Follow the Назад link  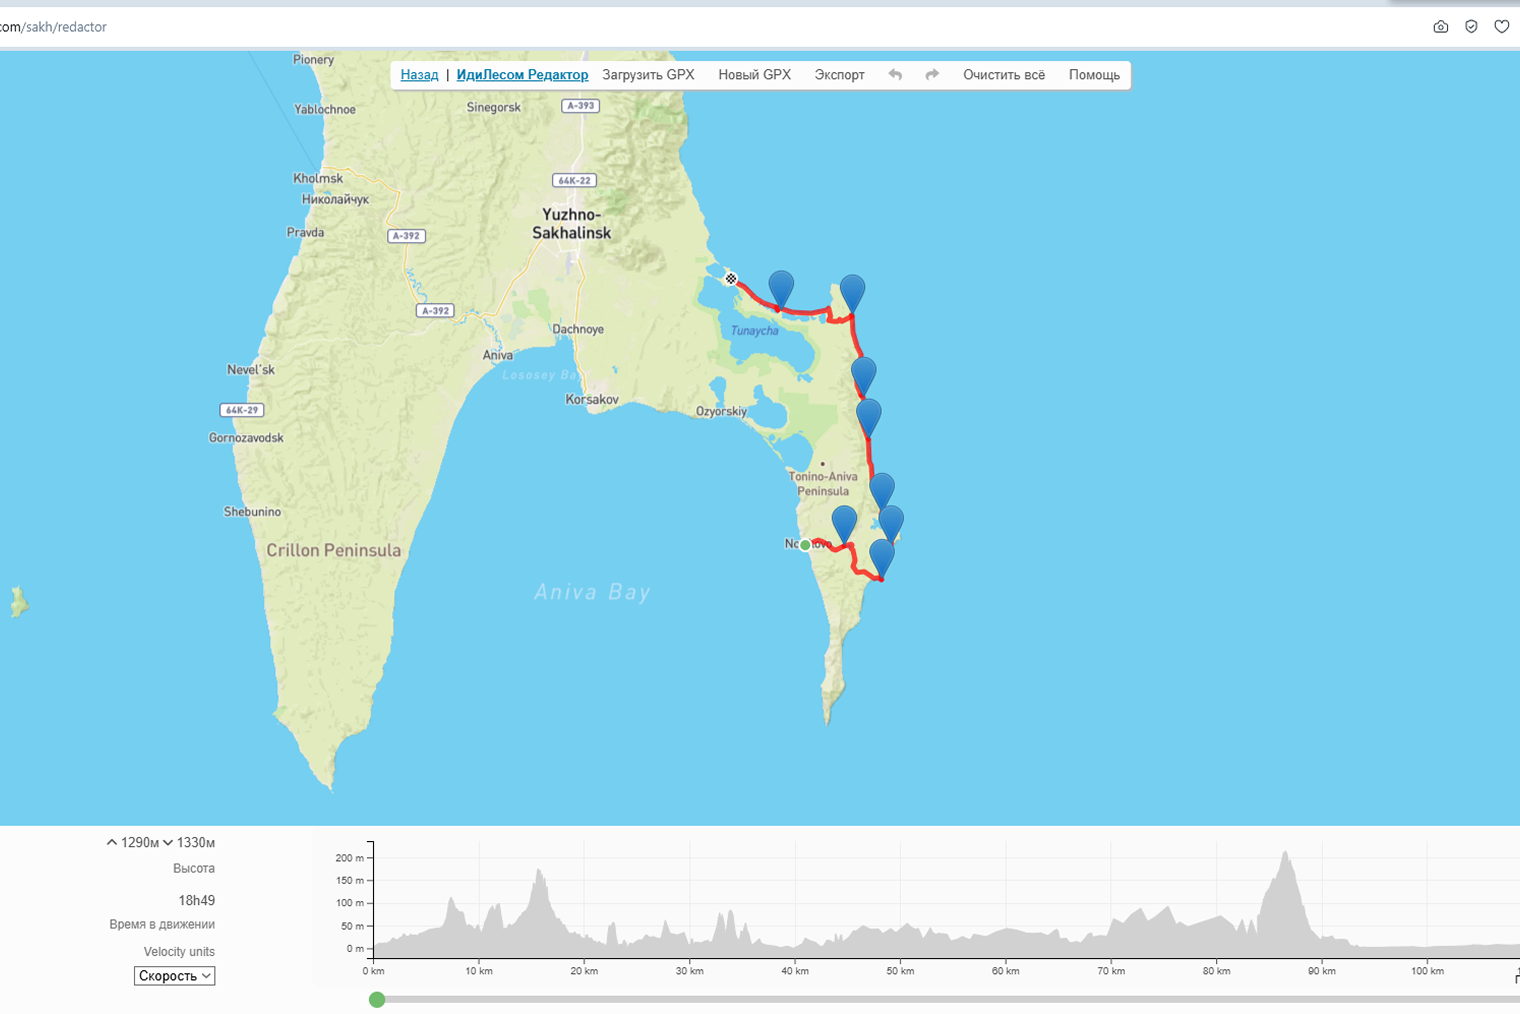[419, 75]
